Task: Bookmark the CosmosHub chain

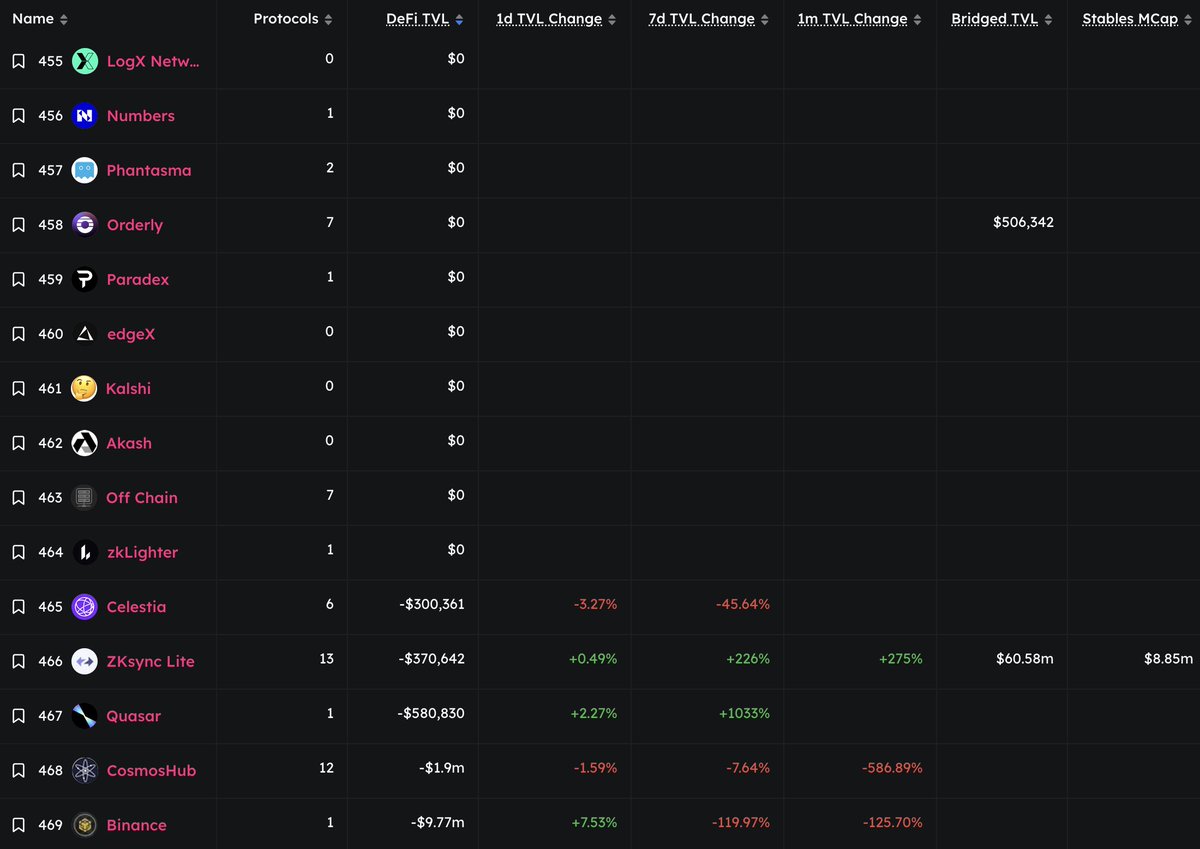Action: (x=18, y=770)
